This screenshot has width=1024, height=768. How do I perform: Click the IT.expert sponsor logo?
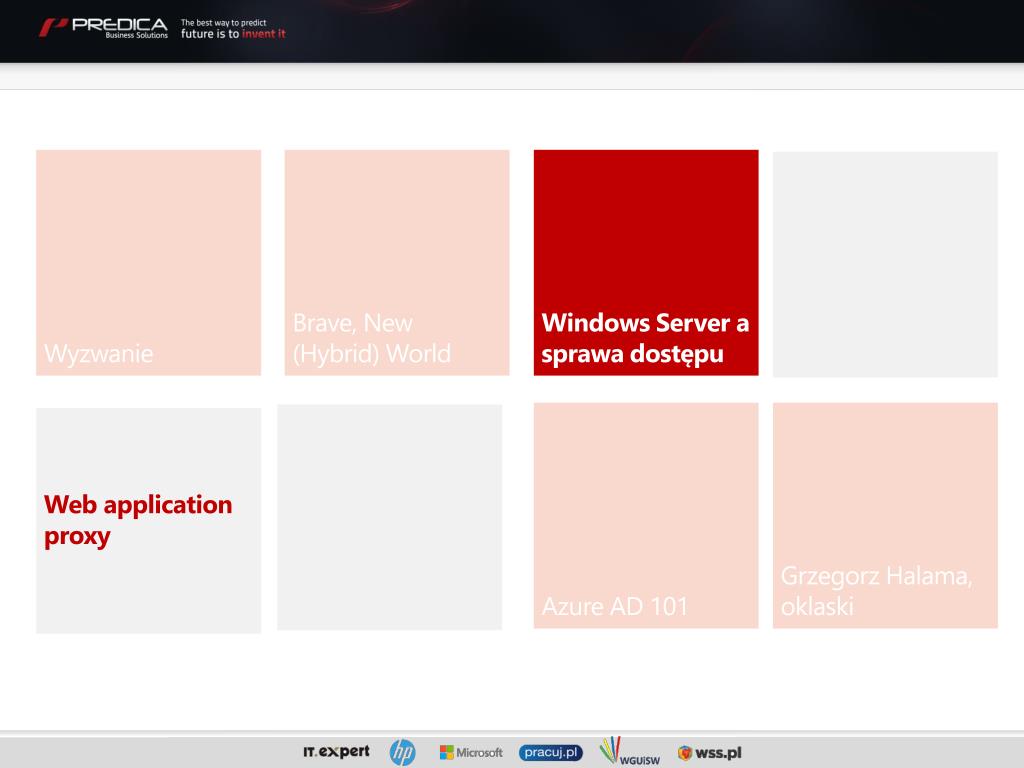tap(336, 752)
